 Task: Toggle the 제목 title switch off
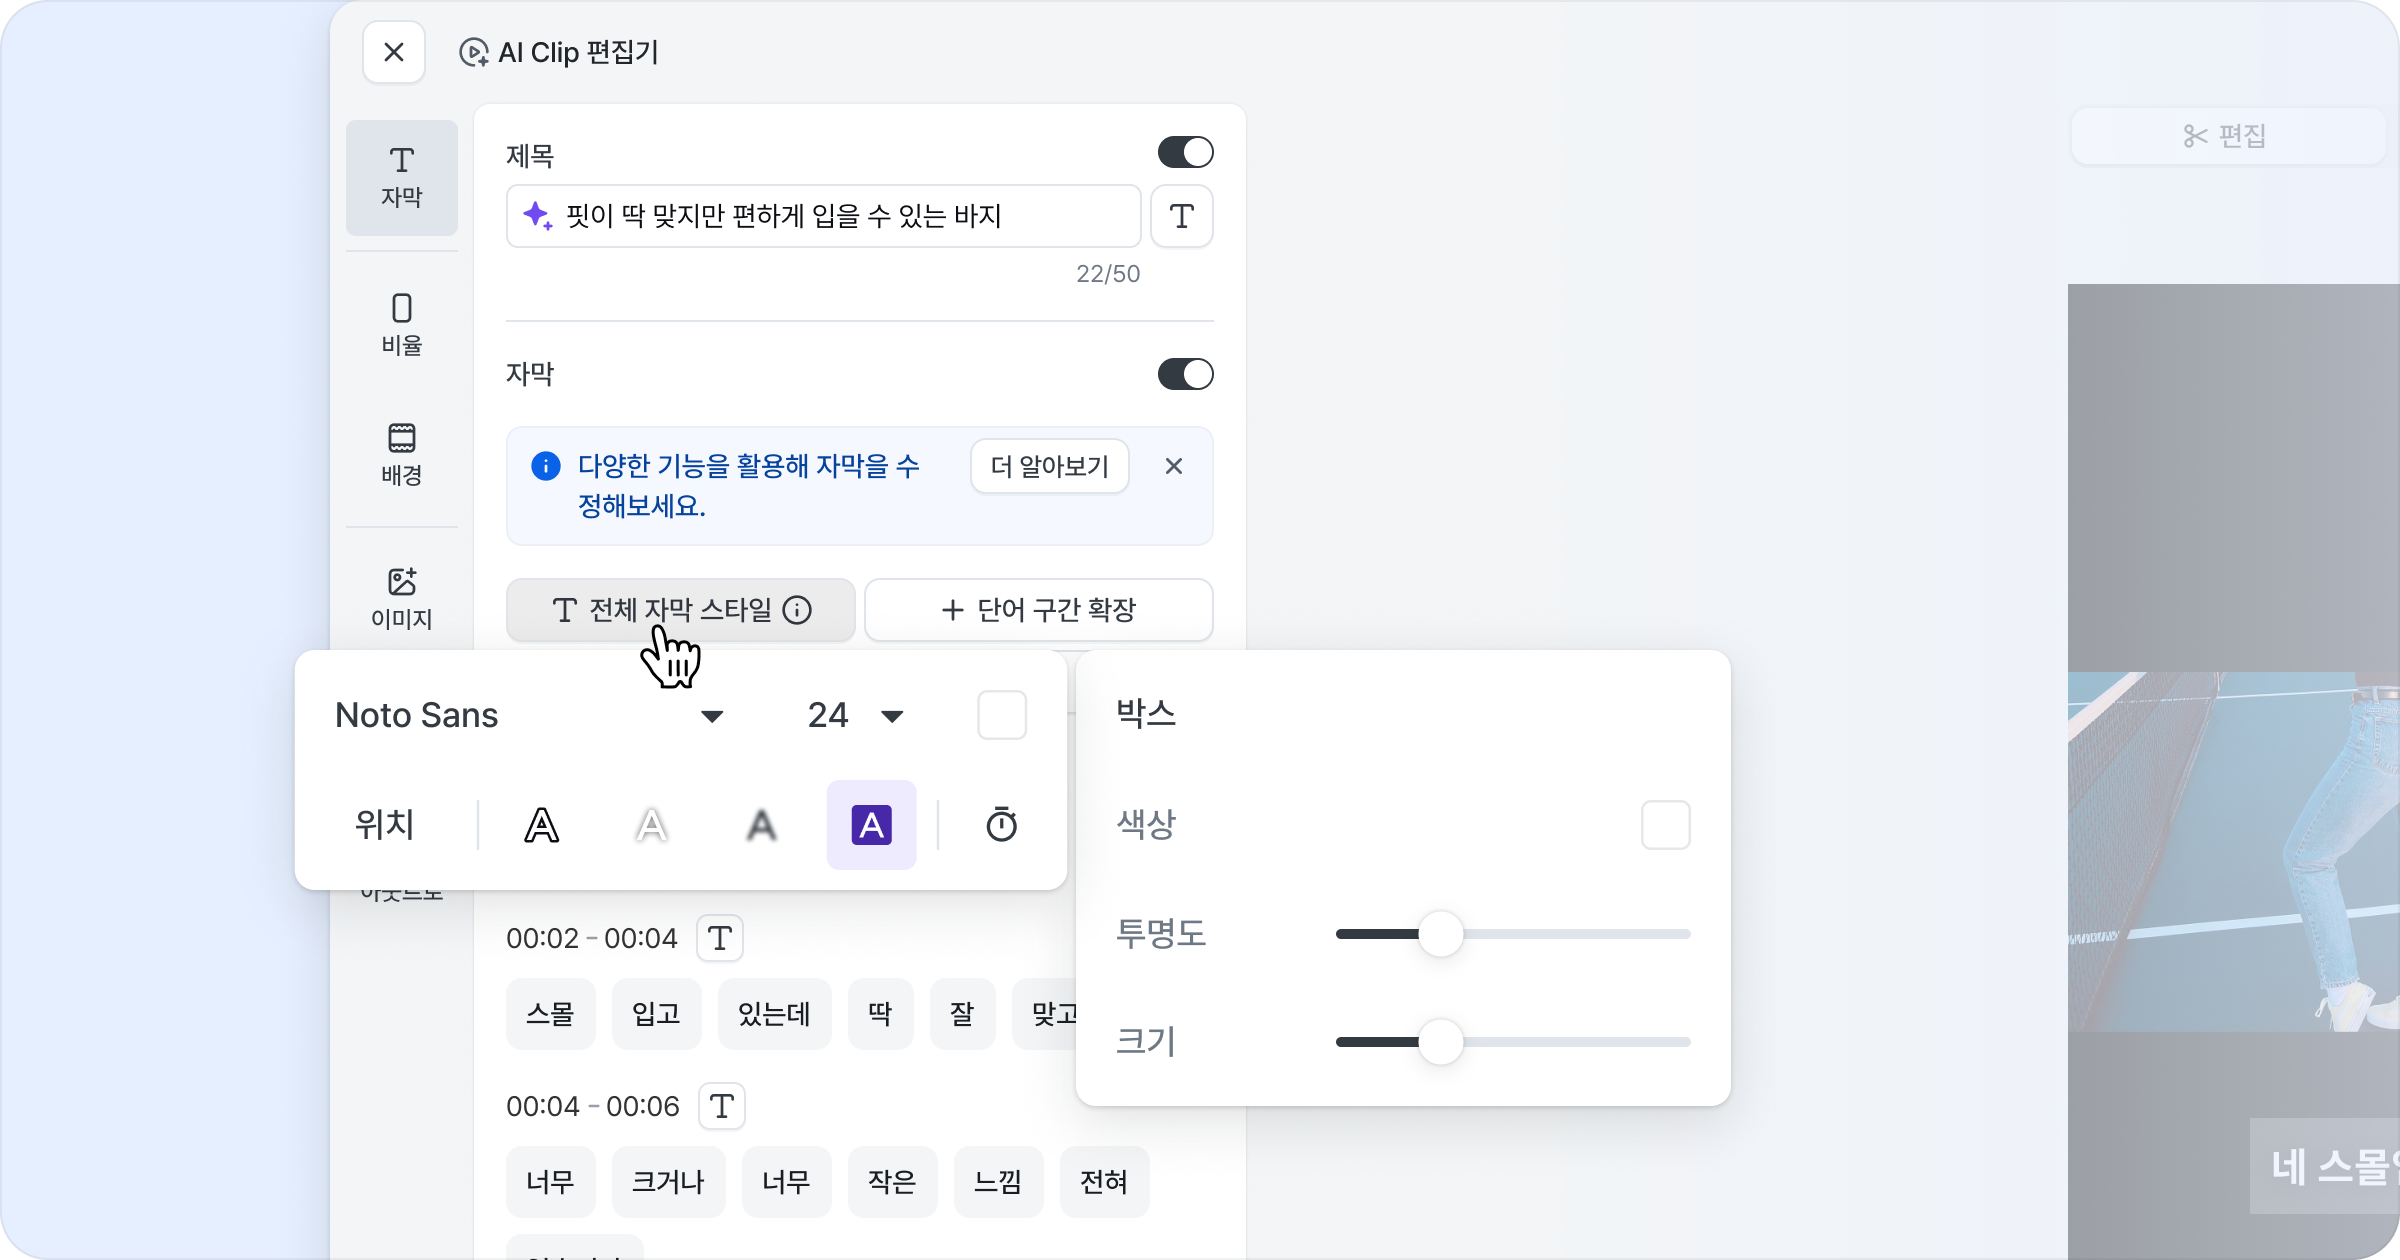pyautogui.click(x=1186, y=152)
